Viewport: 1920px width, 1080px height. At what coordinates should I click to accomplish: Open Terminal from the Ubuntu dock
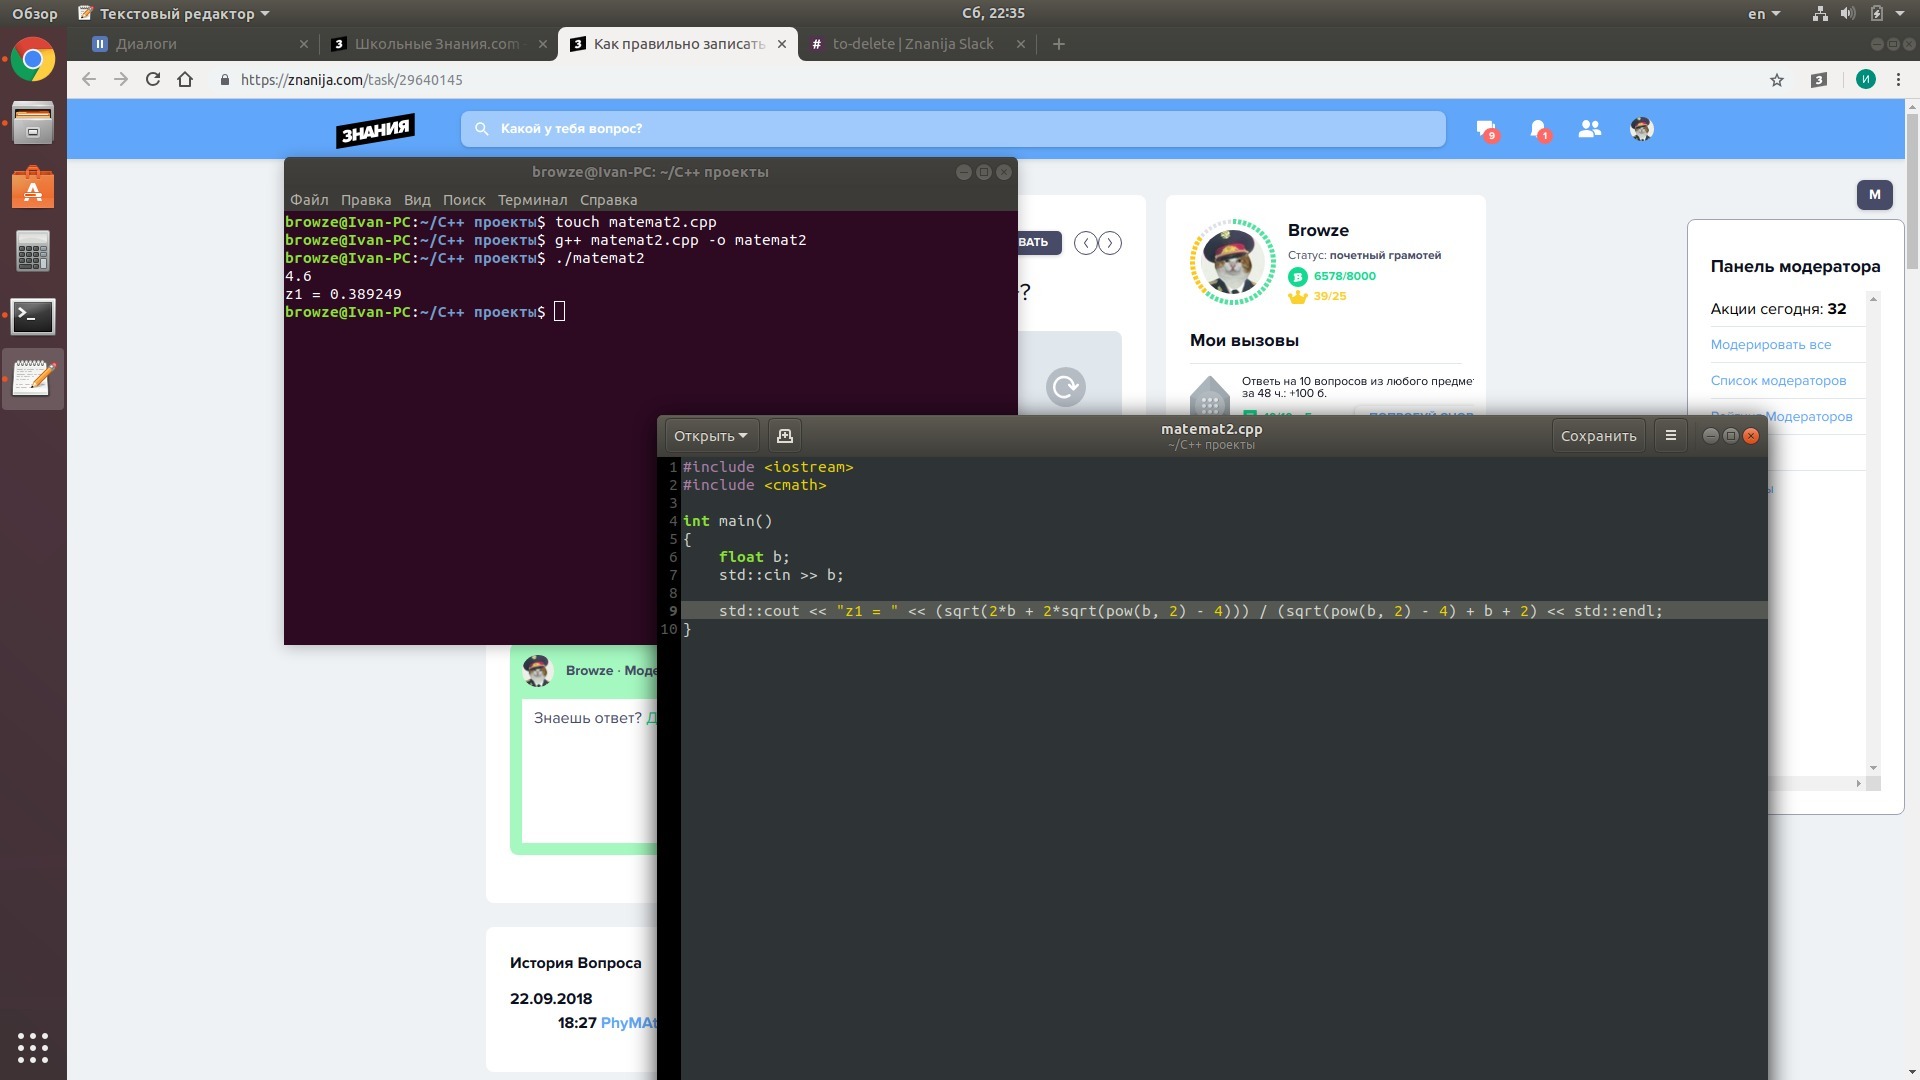(x=33, y=317)
